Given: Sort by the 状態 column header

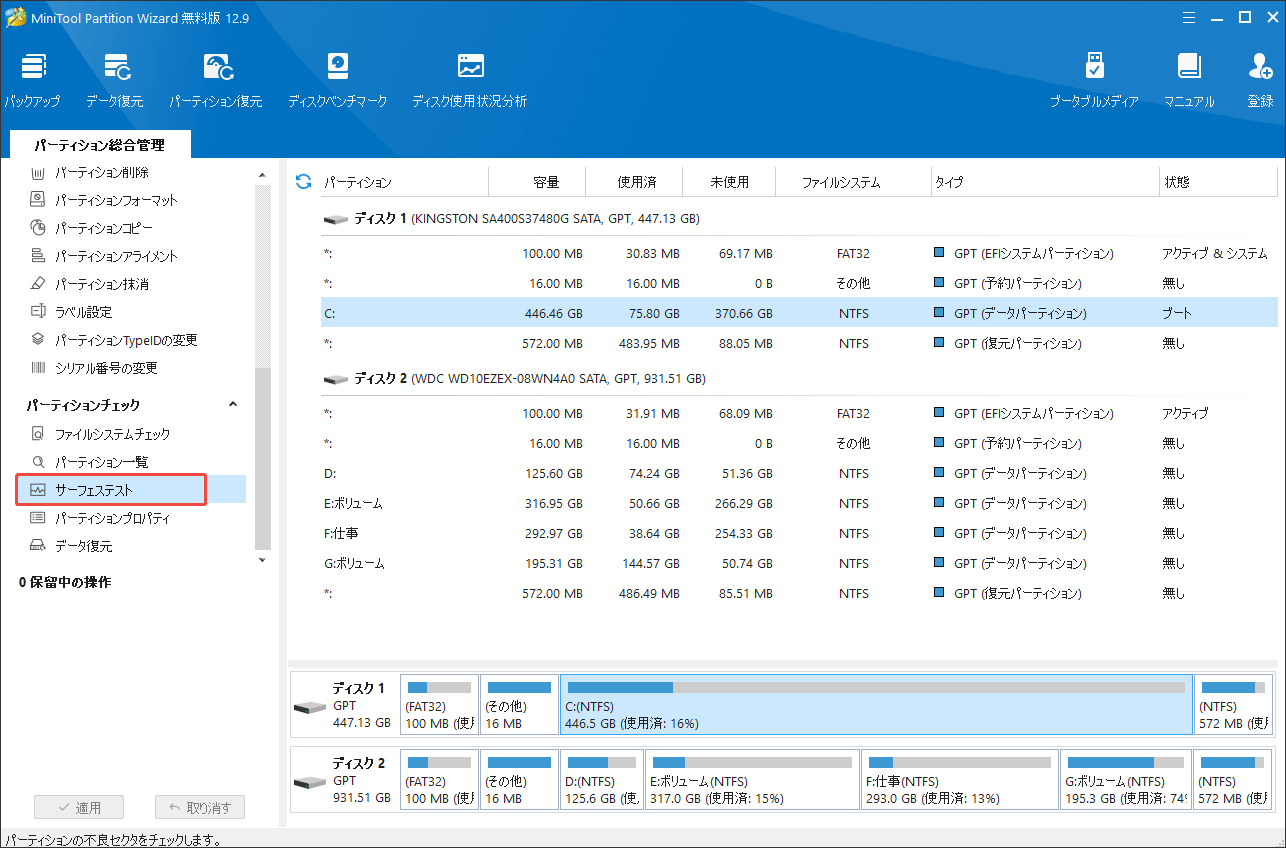Looking at the screenshot, I should [x=1218, y=182].
